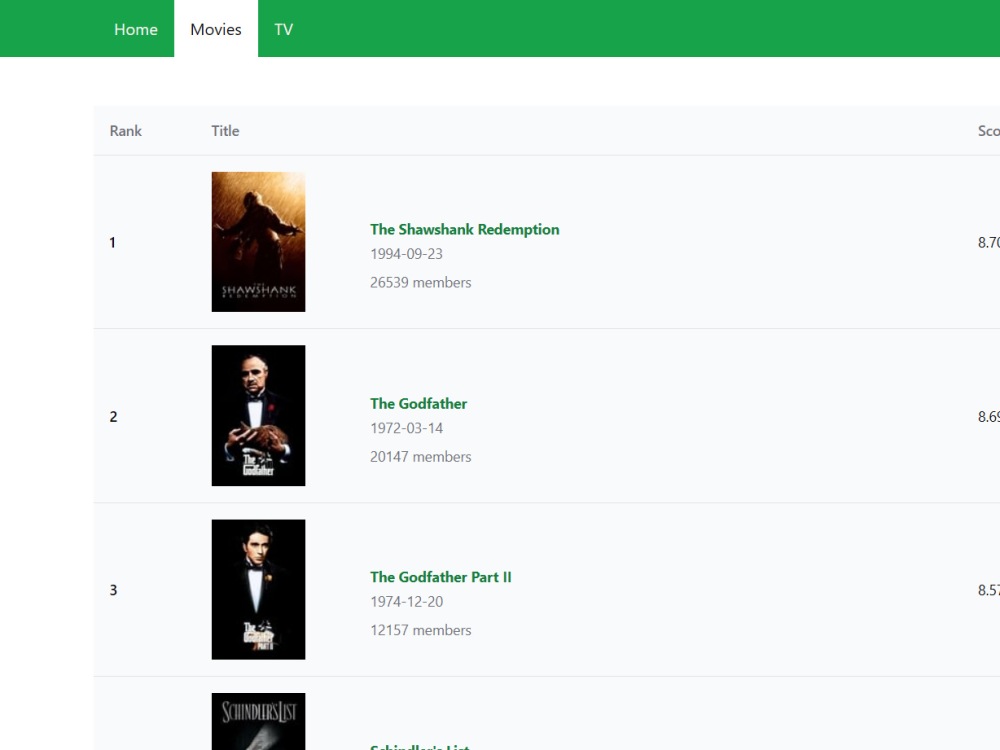This screenshot has height=750, width=1000.
Task: Click rank number 3 cell
Action: pyautogui.click(x=114, y=590)
